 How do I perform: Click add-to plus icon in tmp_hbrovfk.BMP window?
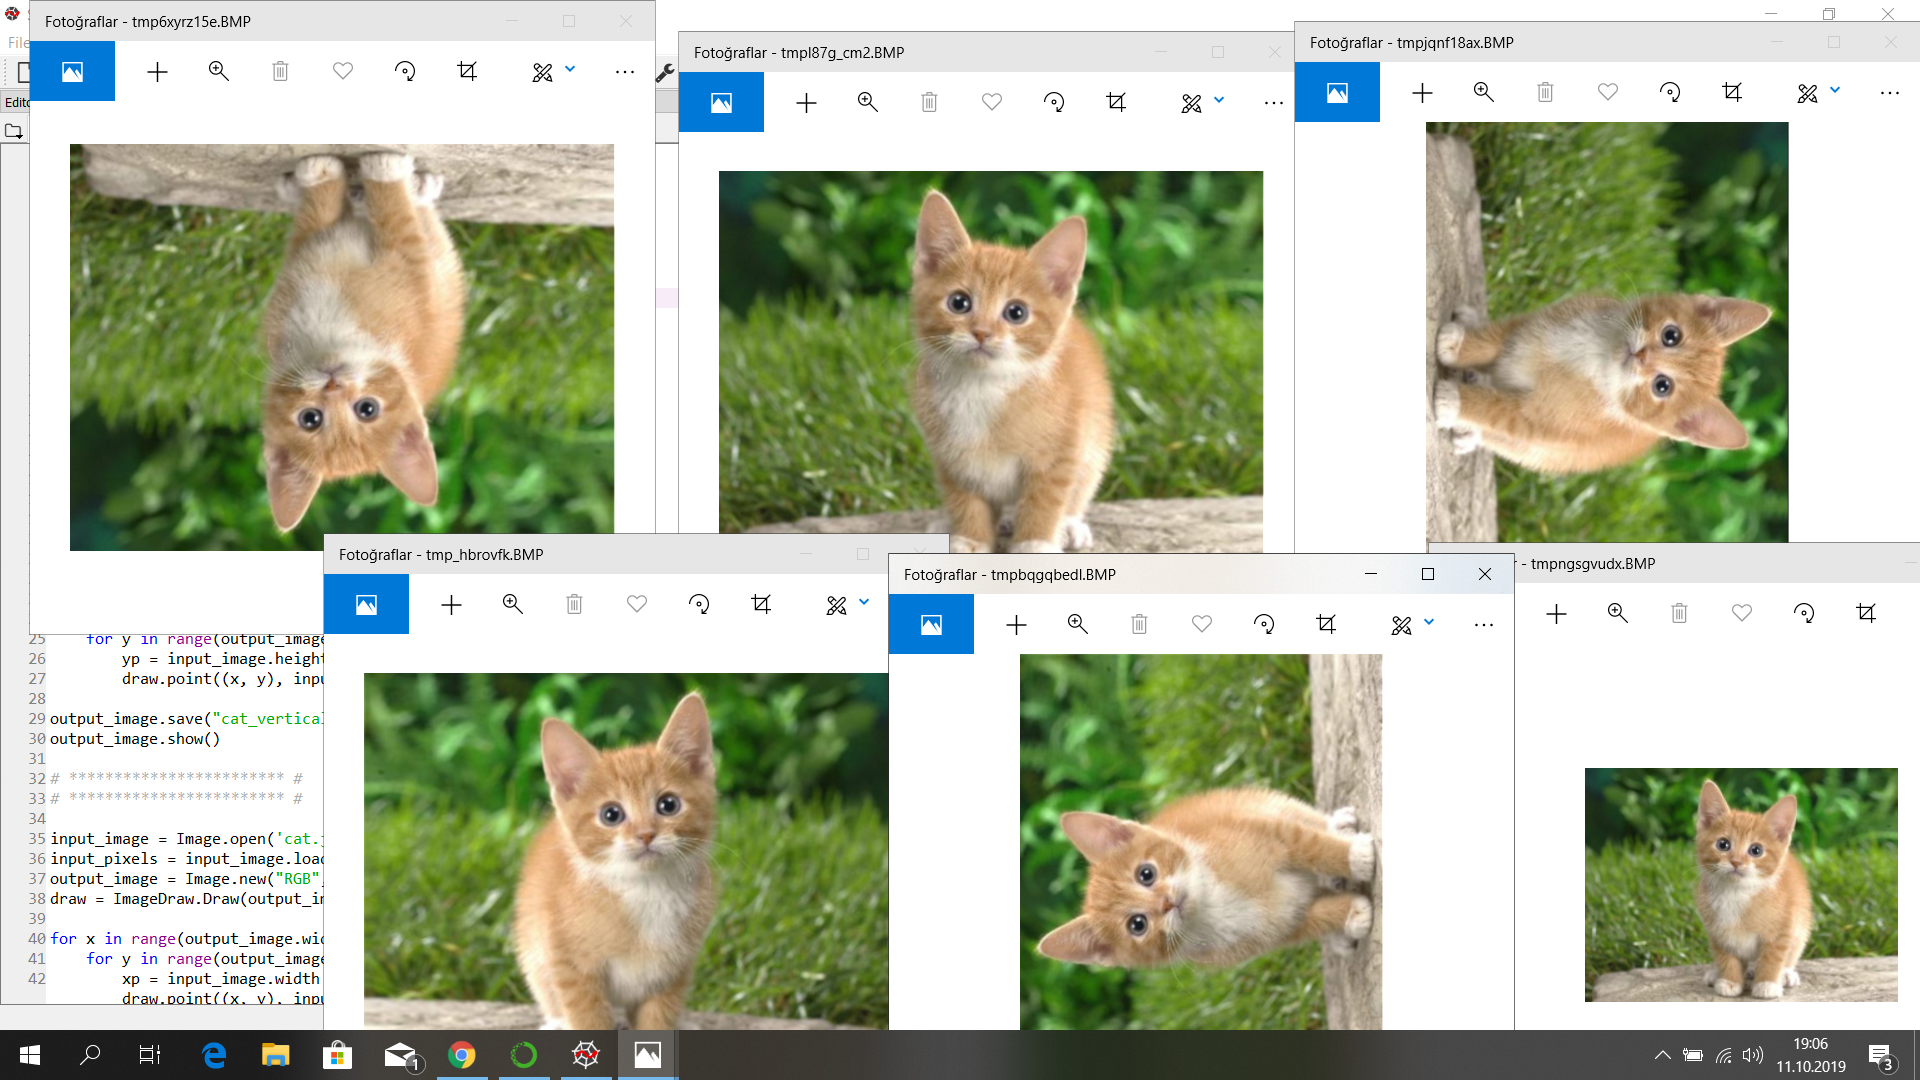tap(451, 604)
